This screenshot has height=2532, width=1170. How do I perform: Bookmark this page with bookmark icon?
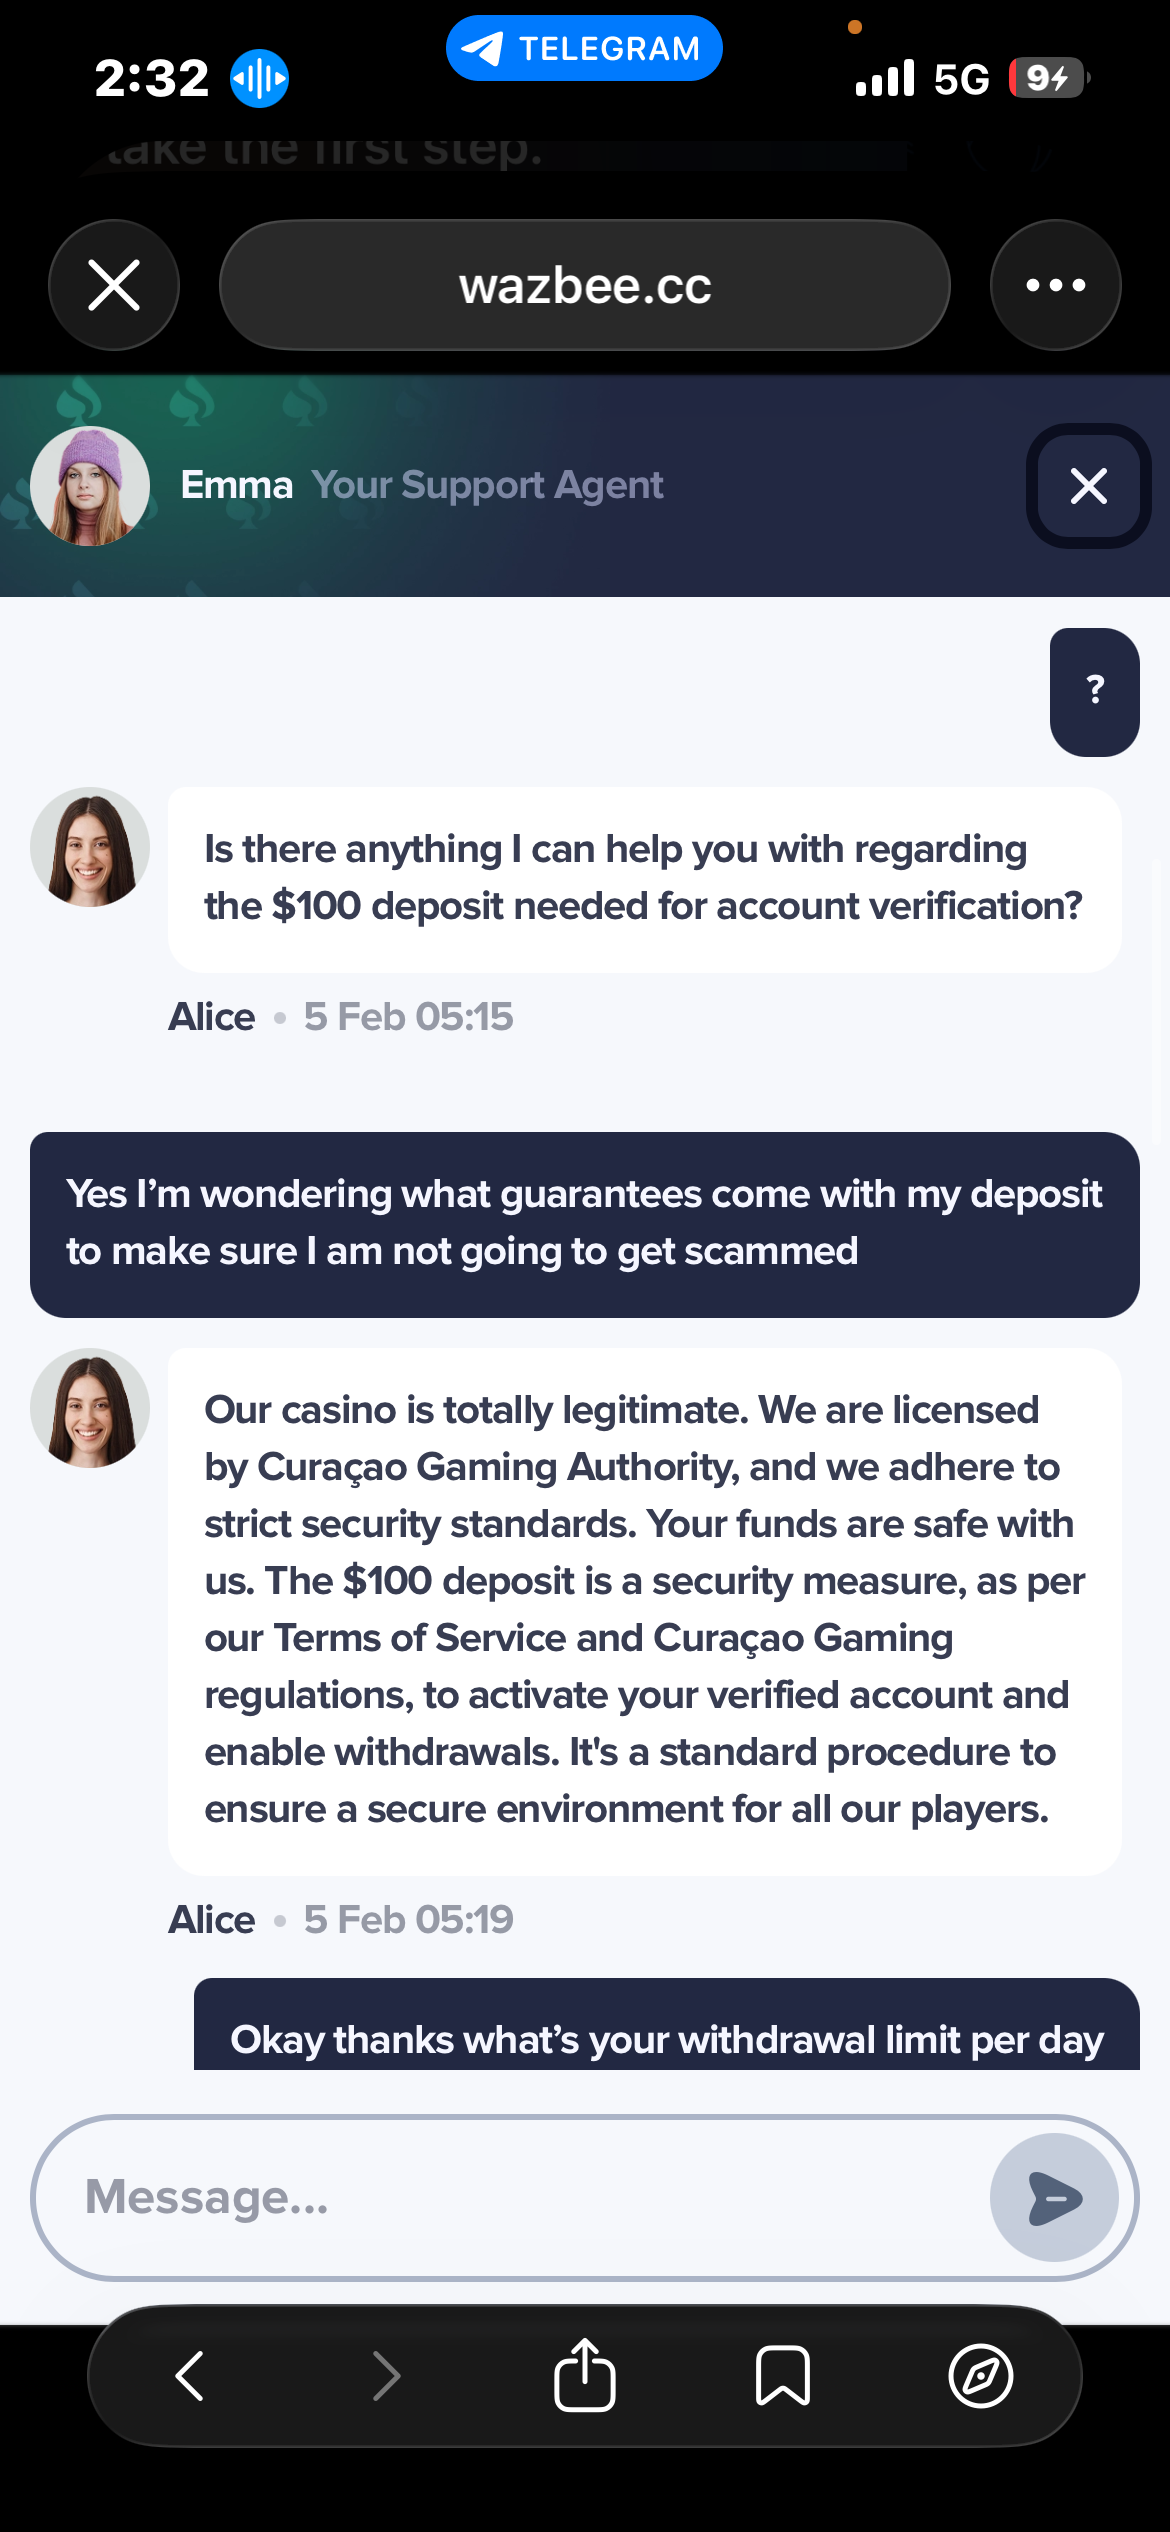tap(782, 2375)
